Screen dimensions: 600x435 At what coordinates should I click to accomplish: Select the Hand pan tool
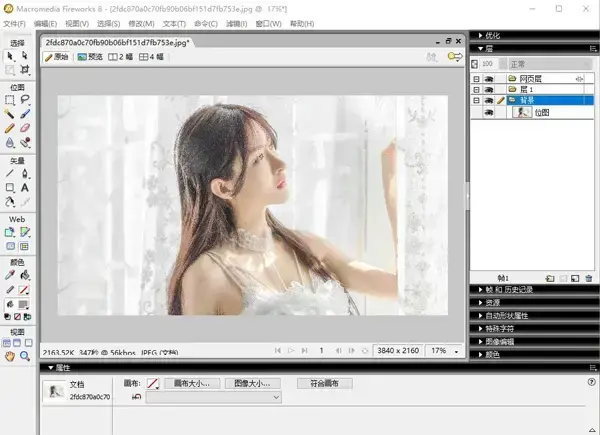[x=10, y=356]
